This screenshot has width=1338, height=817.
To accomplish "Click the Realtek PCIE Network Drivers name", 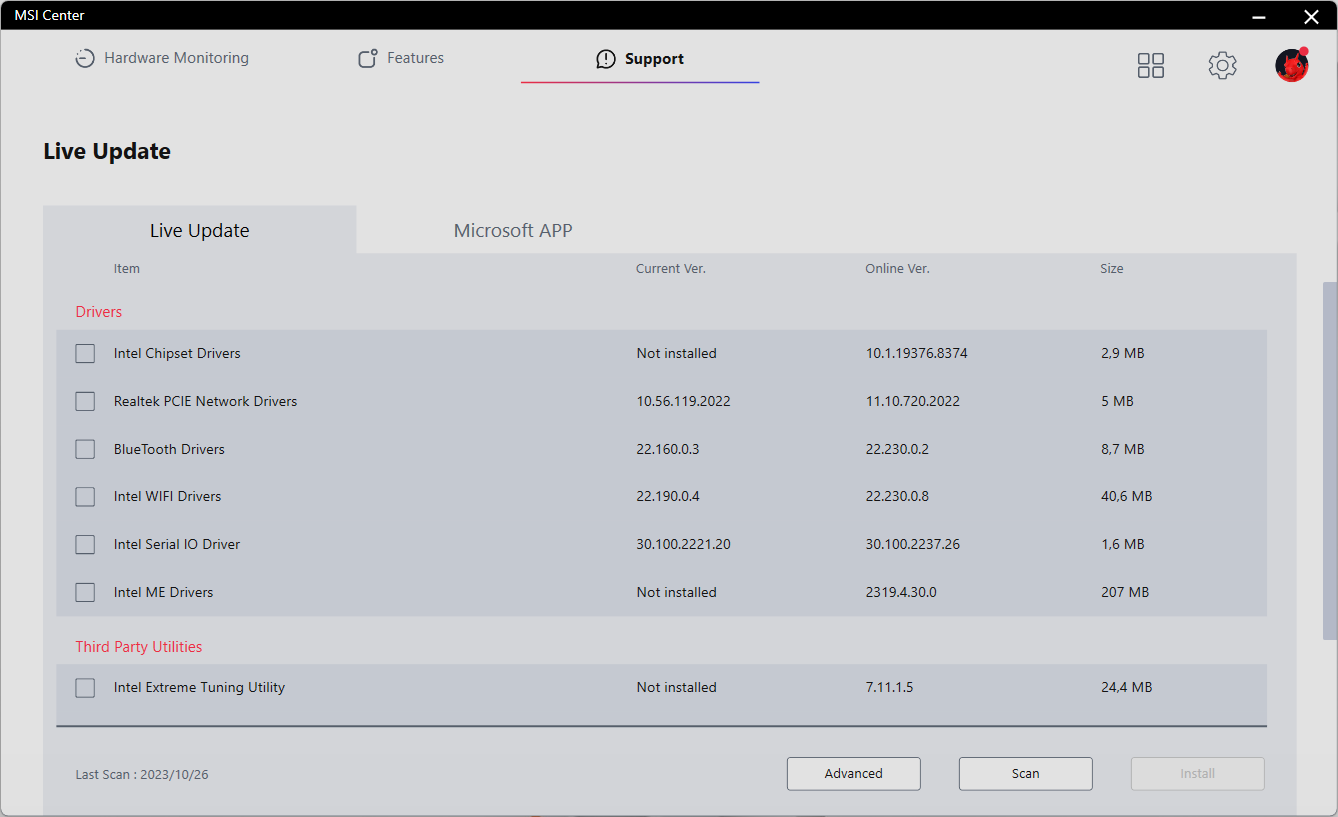I will pos(206,401).
